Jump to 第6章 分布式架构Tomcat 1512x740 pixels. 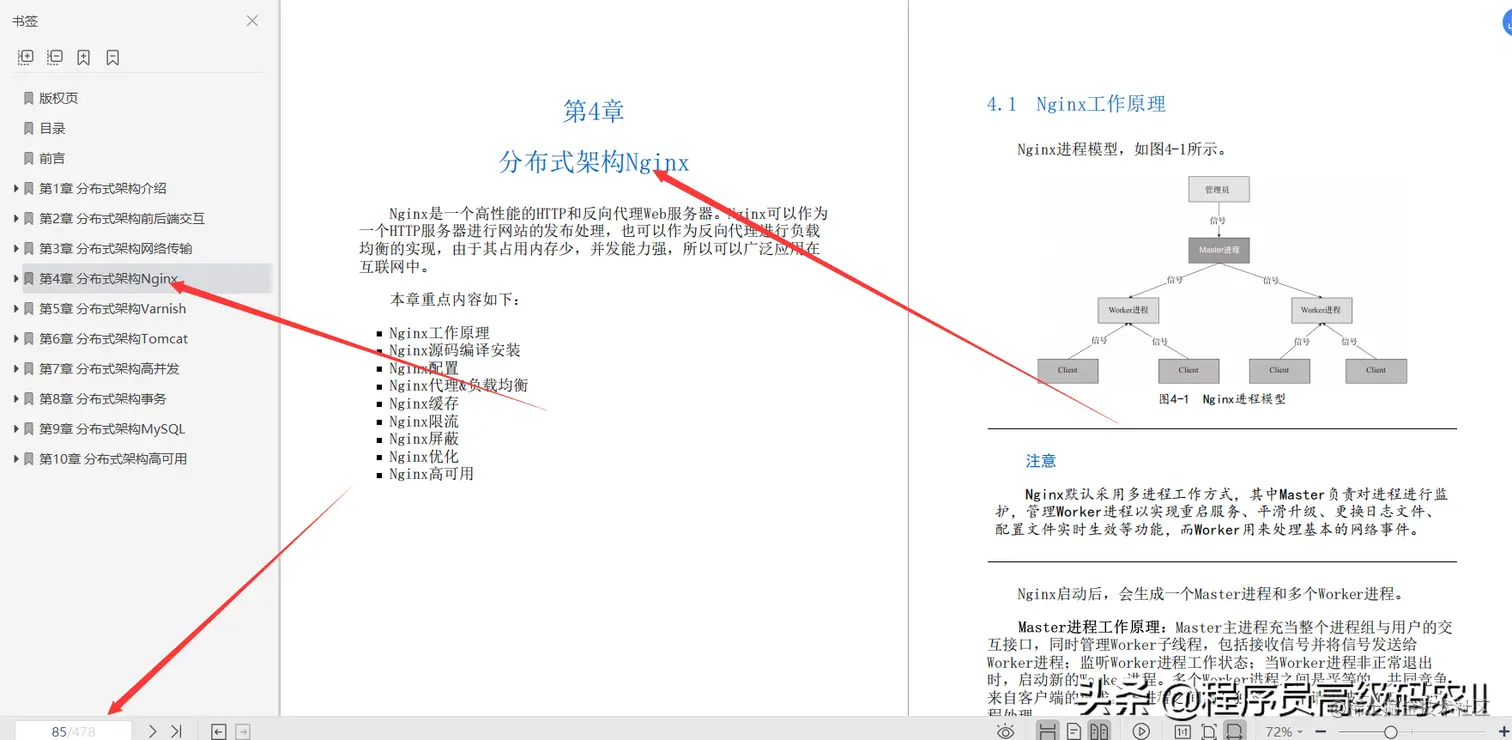coord(113,338)
